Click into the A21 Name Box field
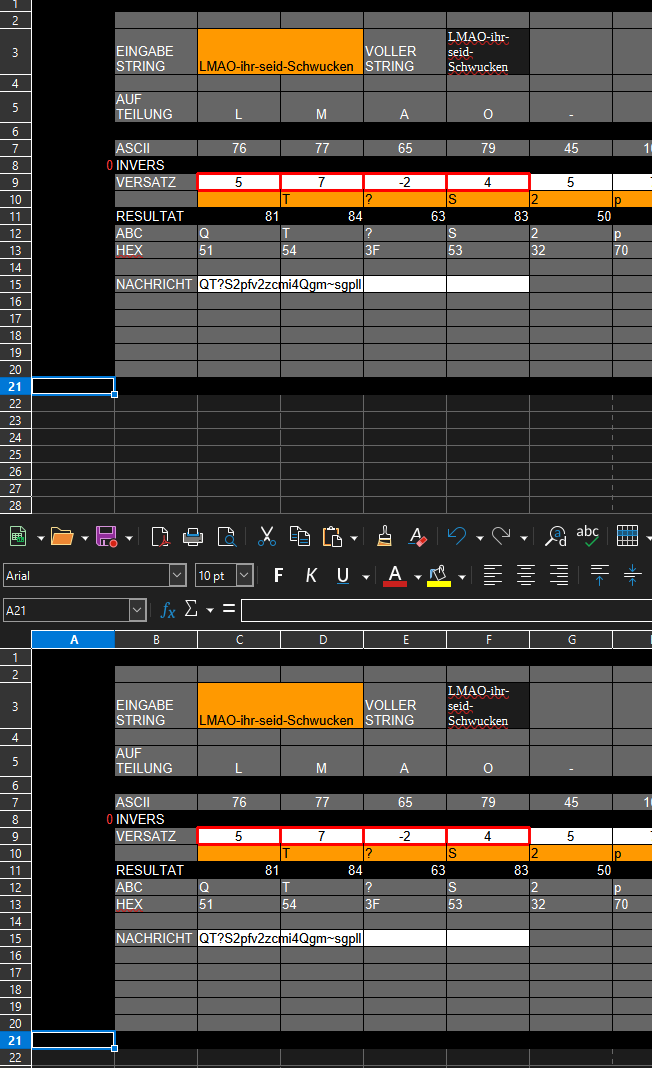Screen dimensions: 652x1068 [66, 610]
